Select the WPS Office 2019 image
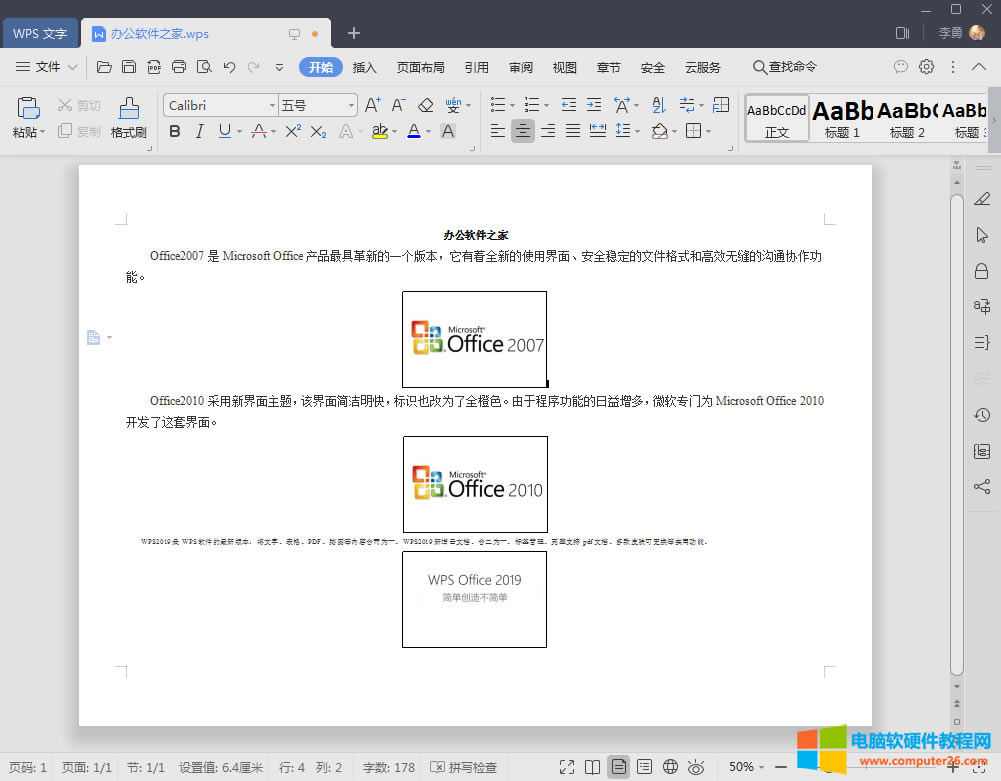 click(x=474, y=599)
